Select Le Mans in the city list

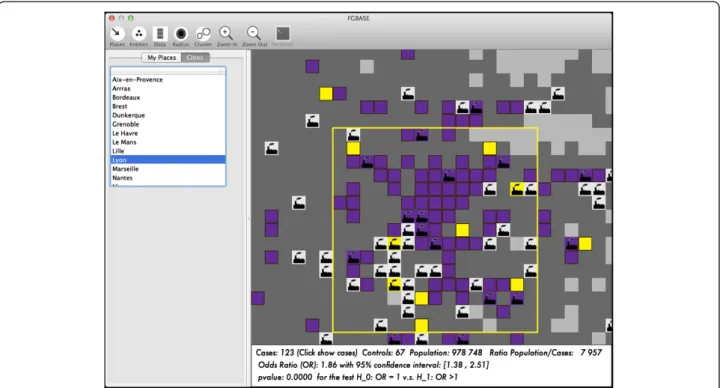click(x=168, y=142)
